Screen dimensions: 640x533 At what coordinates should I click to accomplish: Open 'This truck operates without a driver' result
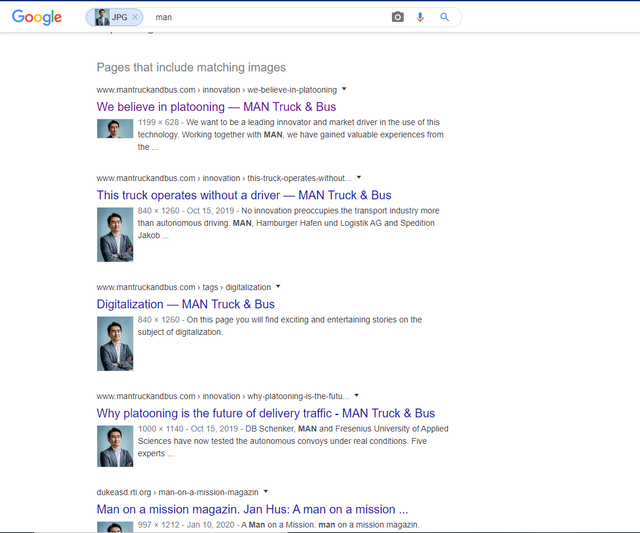(x=244, y=195)
